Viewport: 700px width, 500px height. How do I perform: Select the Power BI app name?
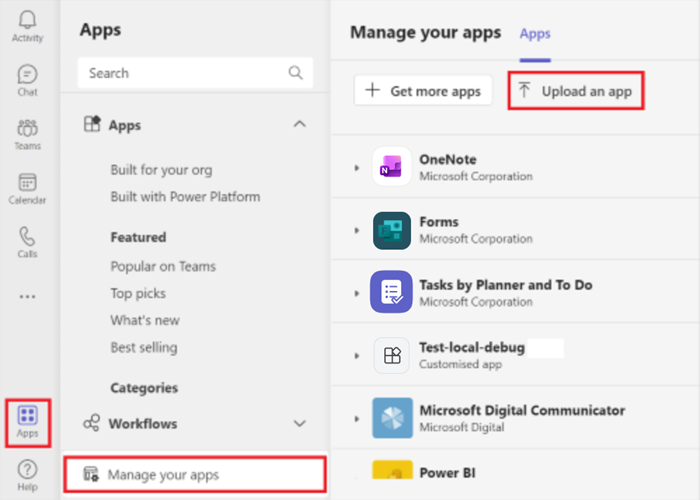coord(447,473)
